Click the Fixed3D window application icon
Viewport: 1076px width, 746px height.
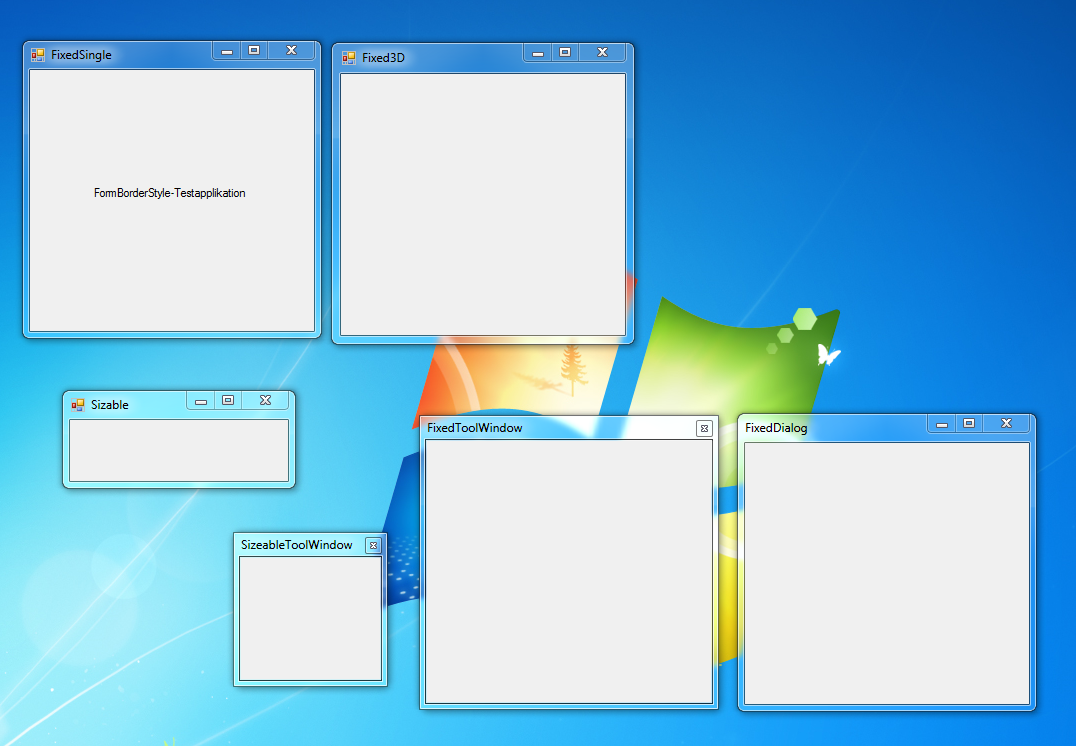pyautogui.click(x=349, y=58)
